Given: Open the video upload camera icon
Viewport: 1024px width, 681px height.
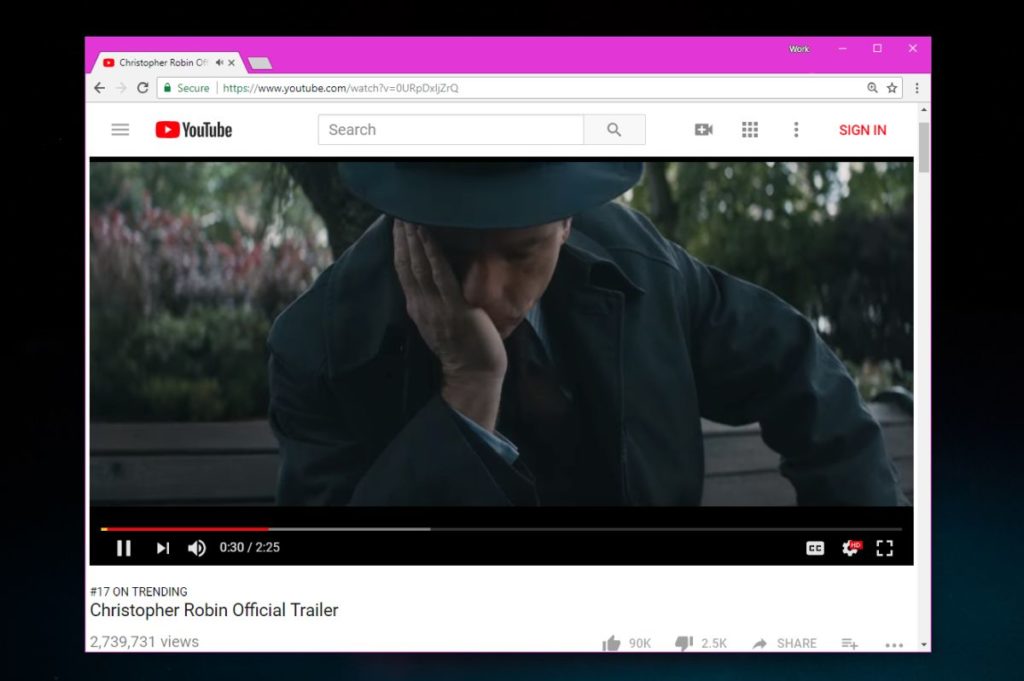Looking at the screenshot, I should coord(703,129).
